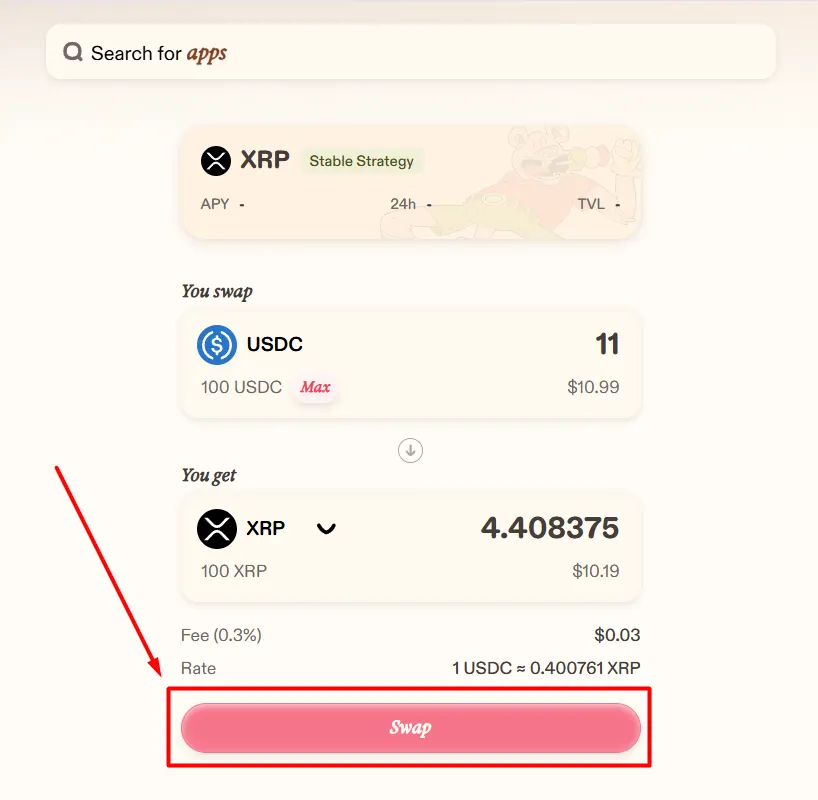Click the USDC token label

tap(274, 344)
